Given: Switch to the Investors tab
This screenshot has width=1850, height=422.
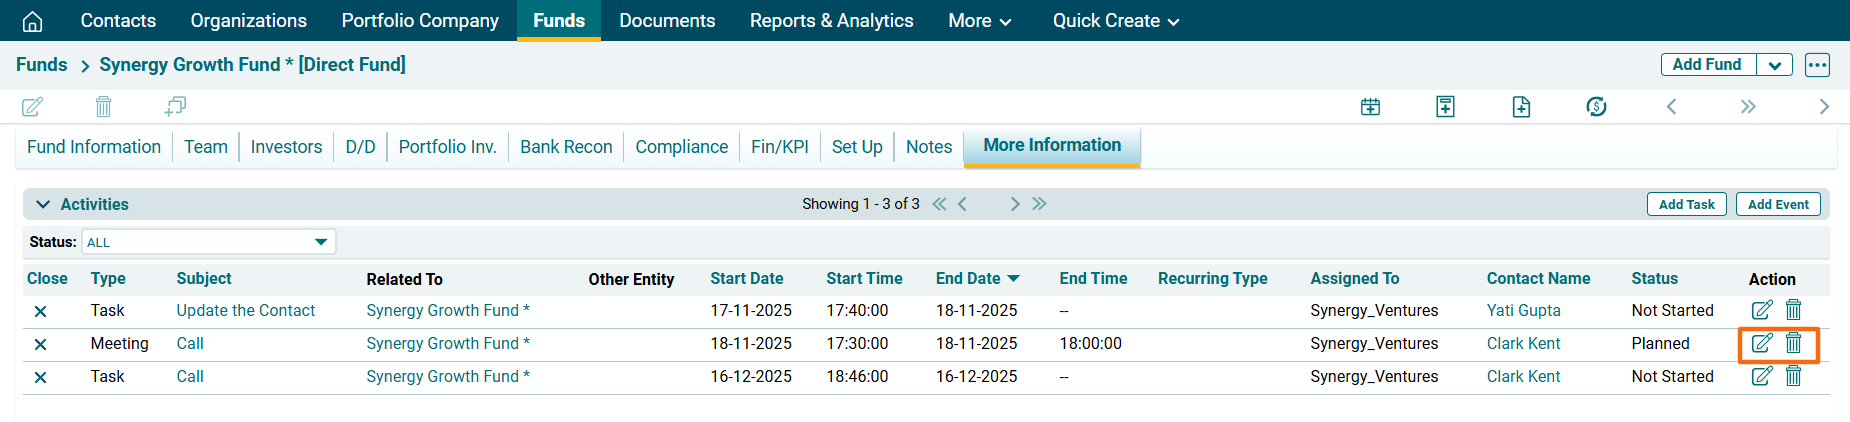Looking at the screenshot, I should click(x=286, y=147).
